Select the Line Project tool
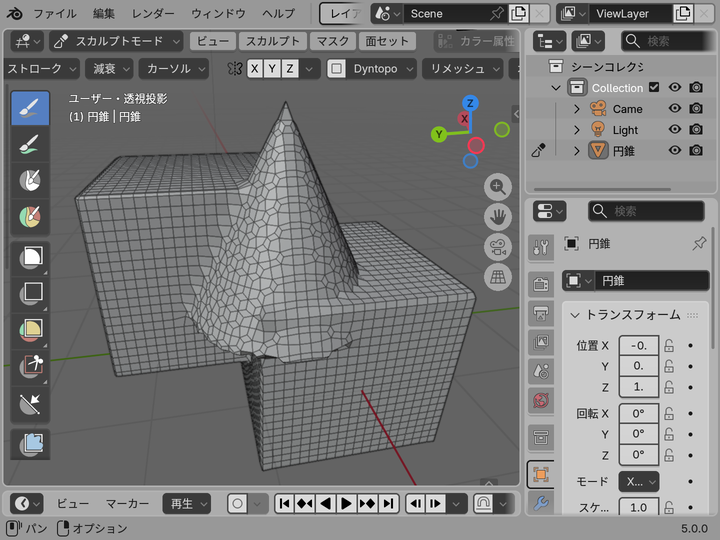Image resolution: width=720 pixels, height=540 pixels. point(30,403)
